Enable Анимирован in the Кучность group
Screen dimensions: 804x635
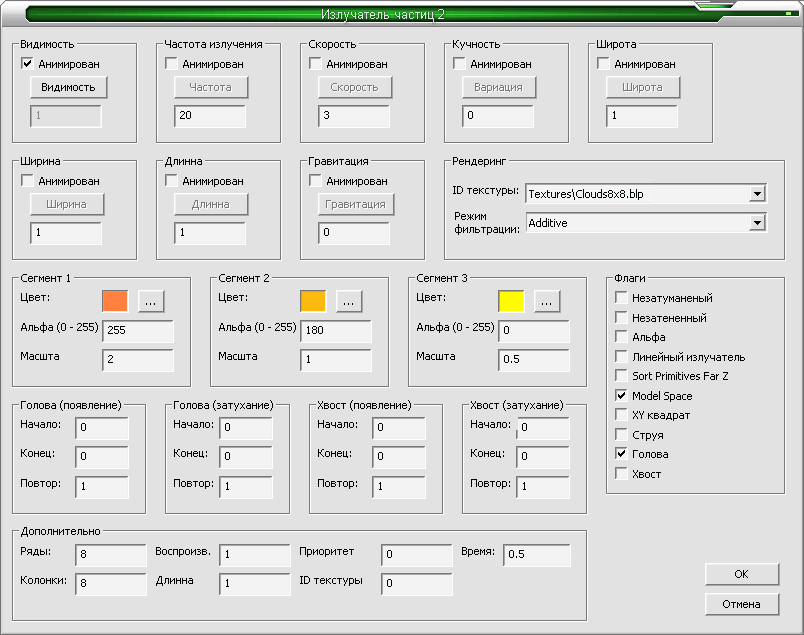pyautogui.click(x=459, y=64)
